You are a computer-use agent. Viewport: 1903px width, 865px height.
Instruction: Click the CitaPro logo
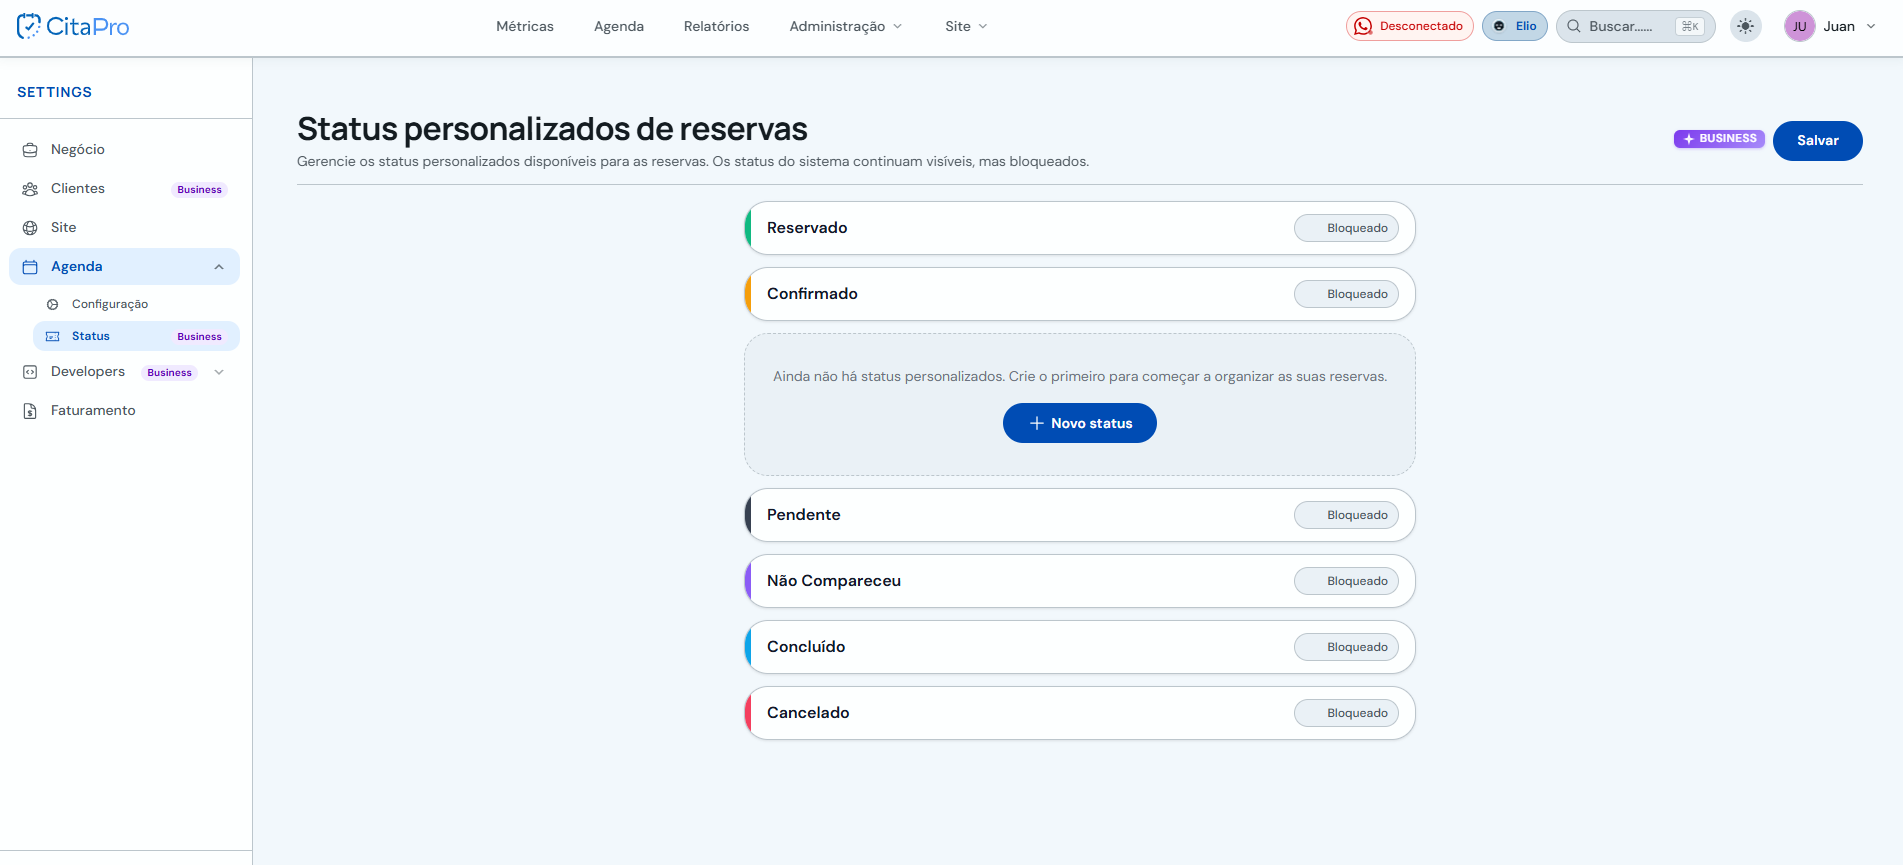[73, 26]
